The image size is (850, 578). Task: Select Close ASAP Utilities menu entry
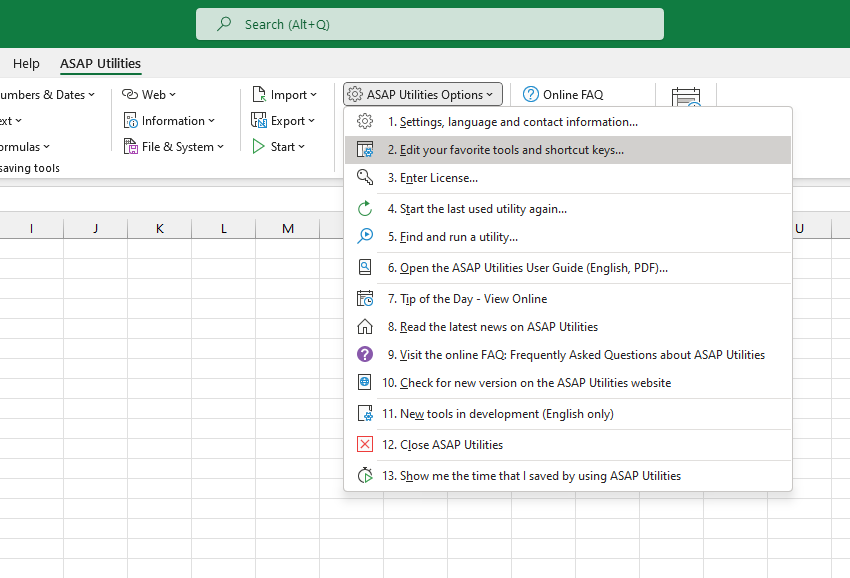pos(568,444)
